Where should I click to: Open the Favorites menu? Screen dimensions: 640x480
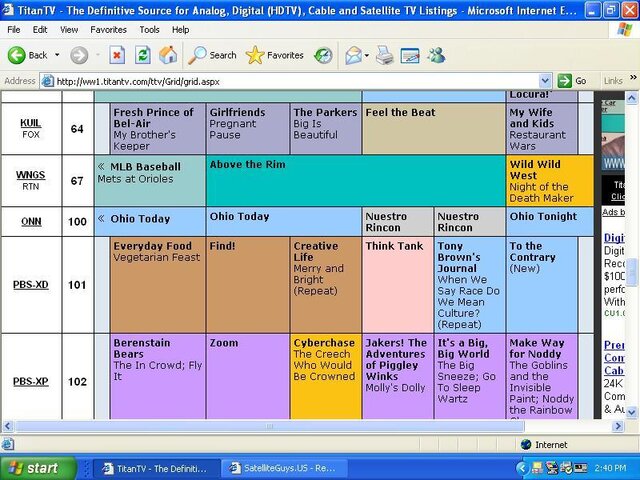[x=109, y=30]
